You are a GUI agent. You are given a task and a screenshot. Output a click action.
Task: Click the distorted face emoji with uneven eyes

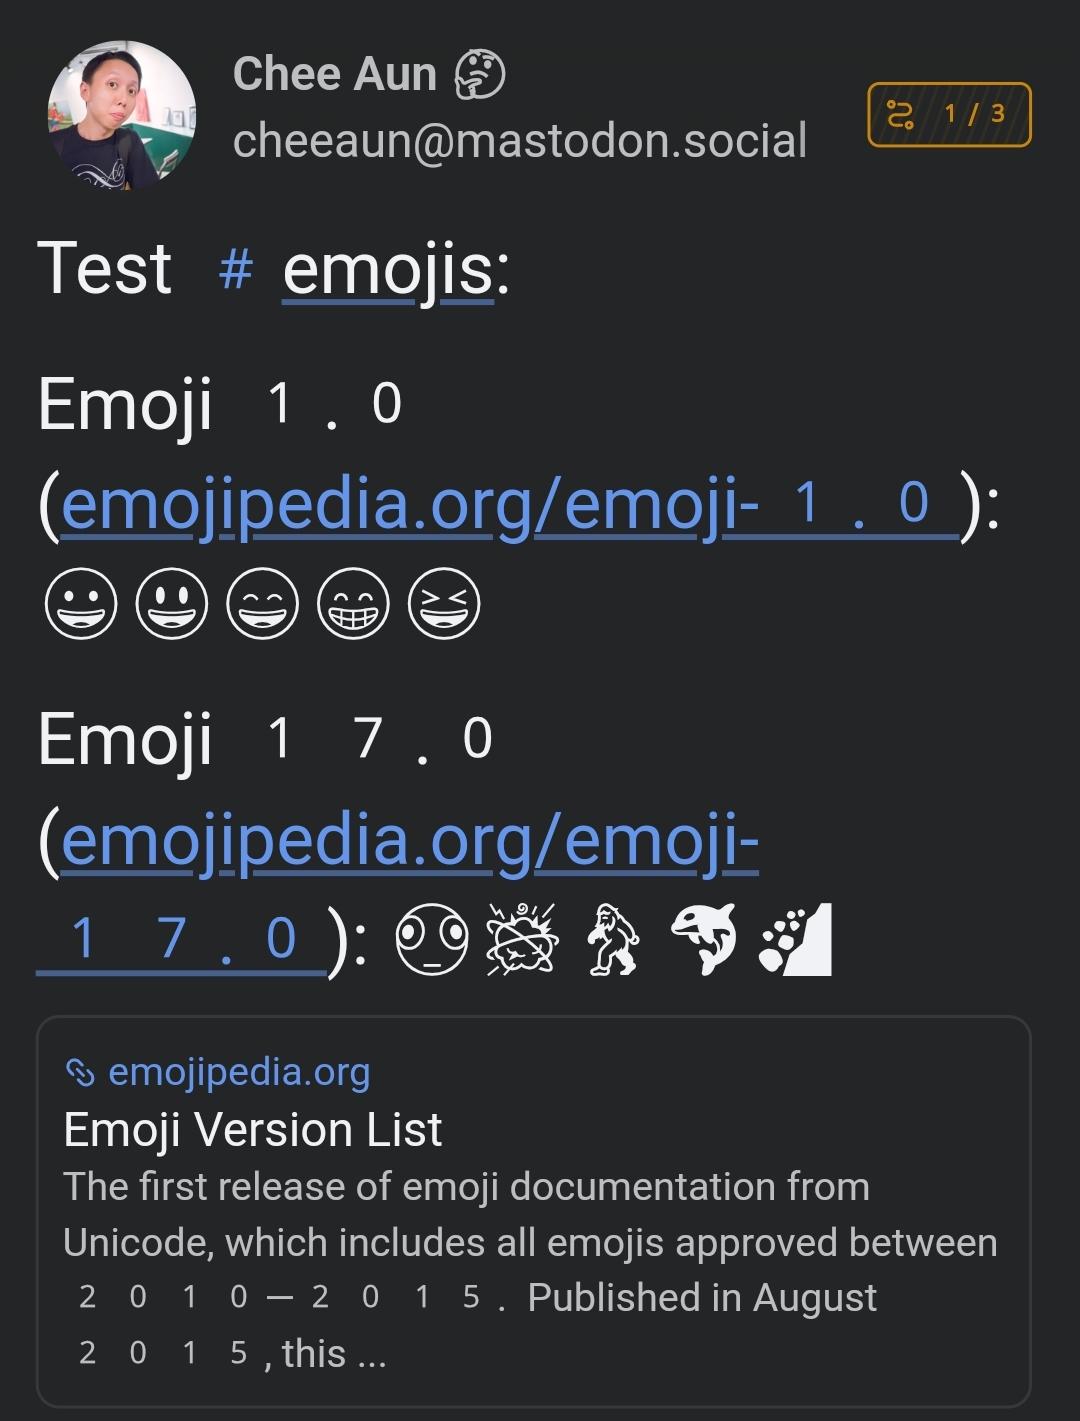click(432, 939)
